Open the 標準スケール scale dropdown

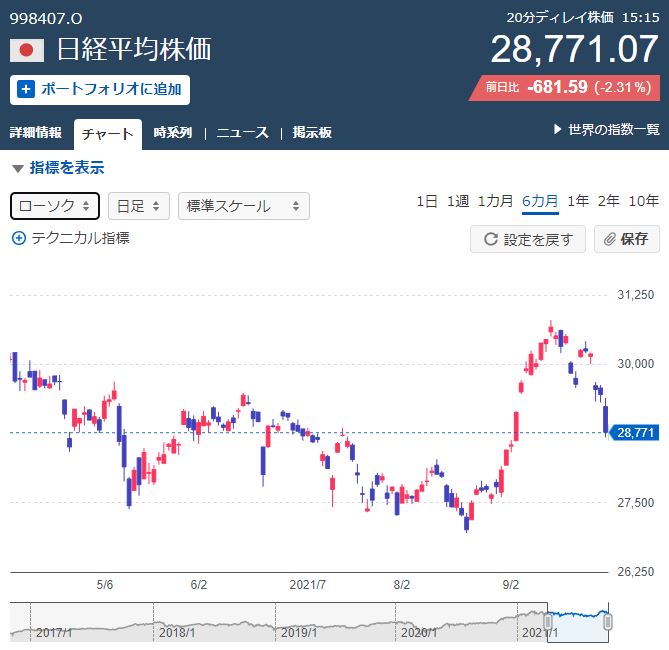(243, 206)
